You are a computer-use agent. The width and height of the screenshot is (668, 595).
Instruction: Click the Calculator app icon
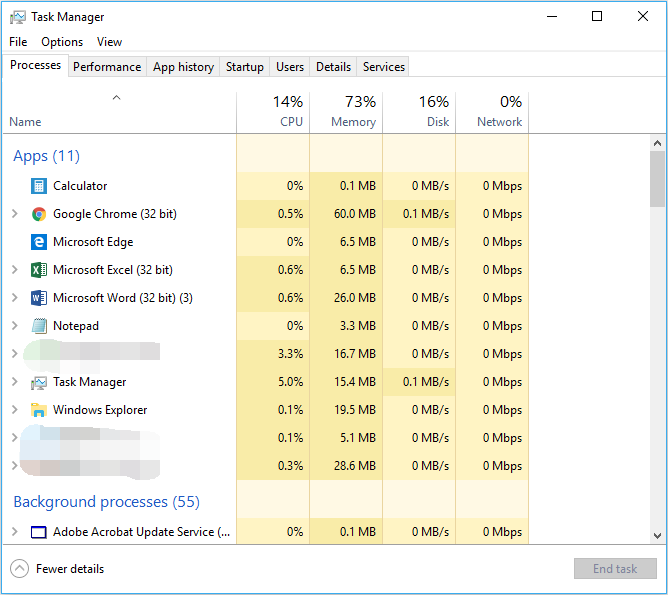[x=39, y=186]
